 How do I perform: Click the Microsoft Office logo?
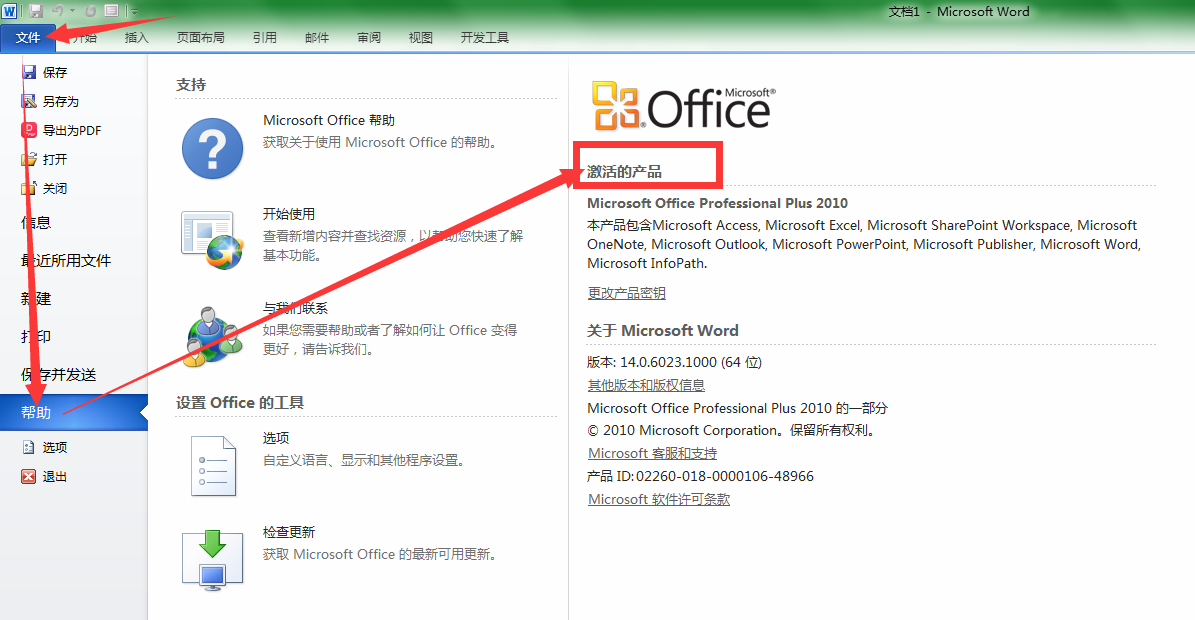684,105
